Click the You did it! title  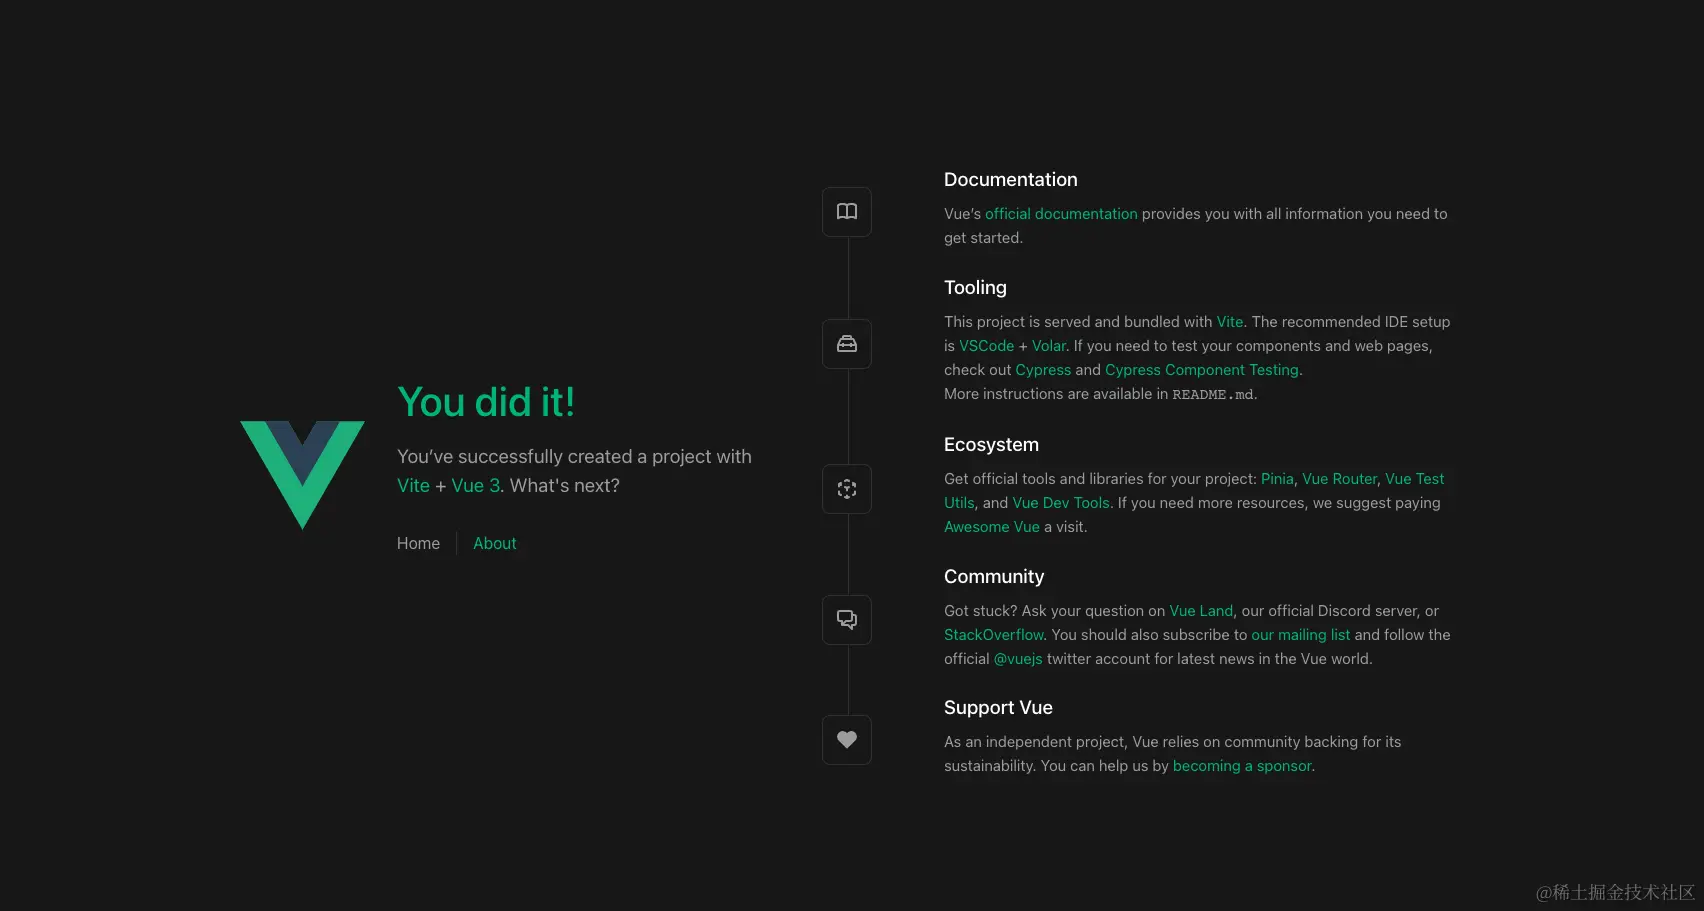click(x=486, y=402)
